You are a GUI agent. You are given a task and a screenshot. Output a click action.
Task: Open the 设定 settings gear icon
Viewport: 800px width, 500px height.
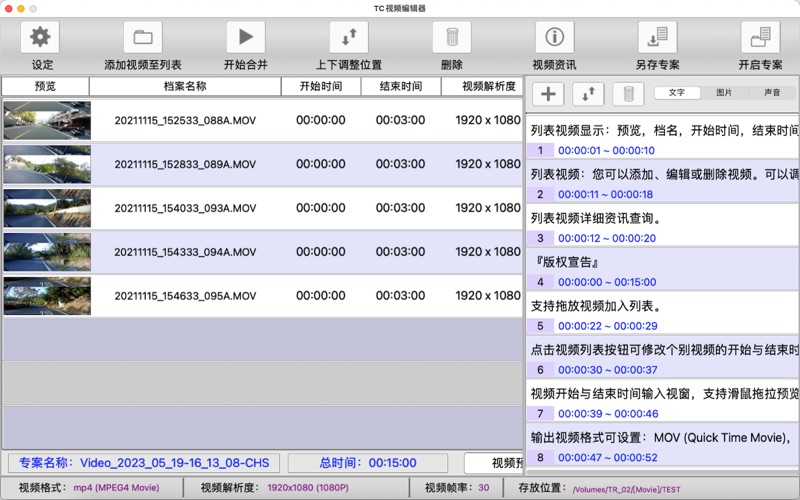pyautogui.click(x=40, y=38)
